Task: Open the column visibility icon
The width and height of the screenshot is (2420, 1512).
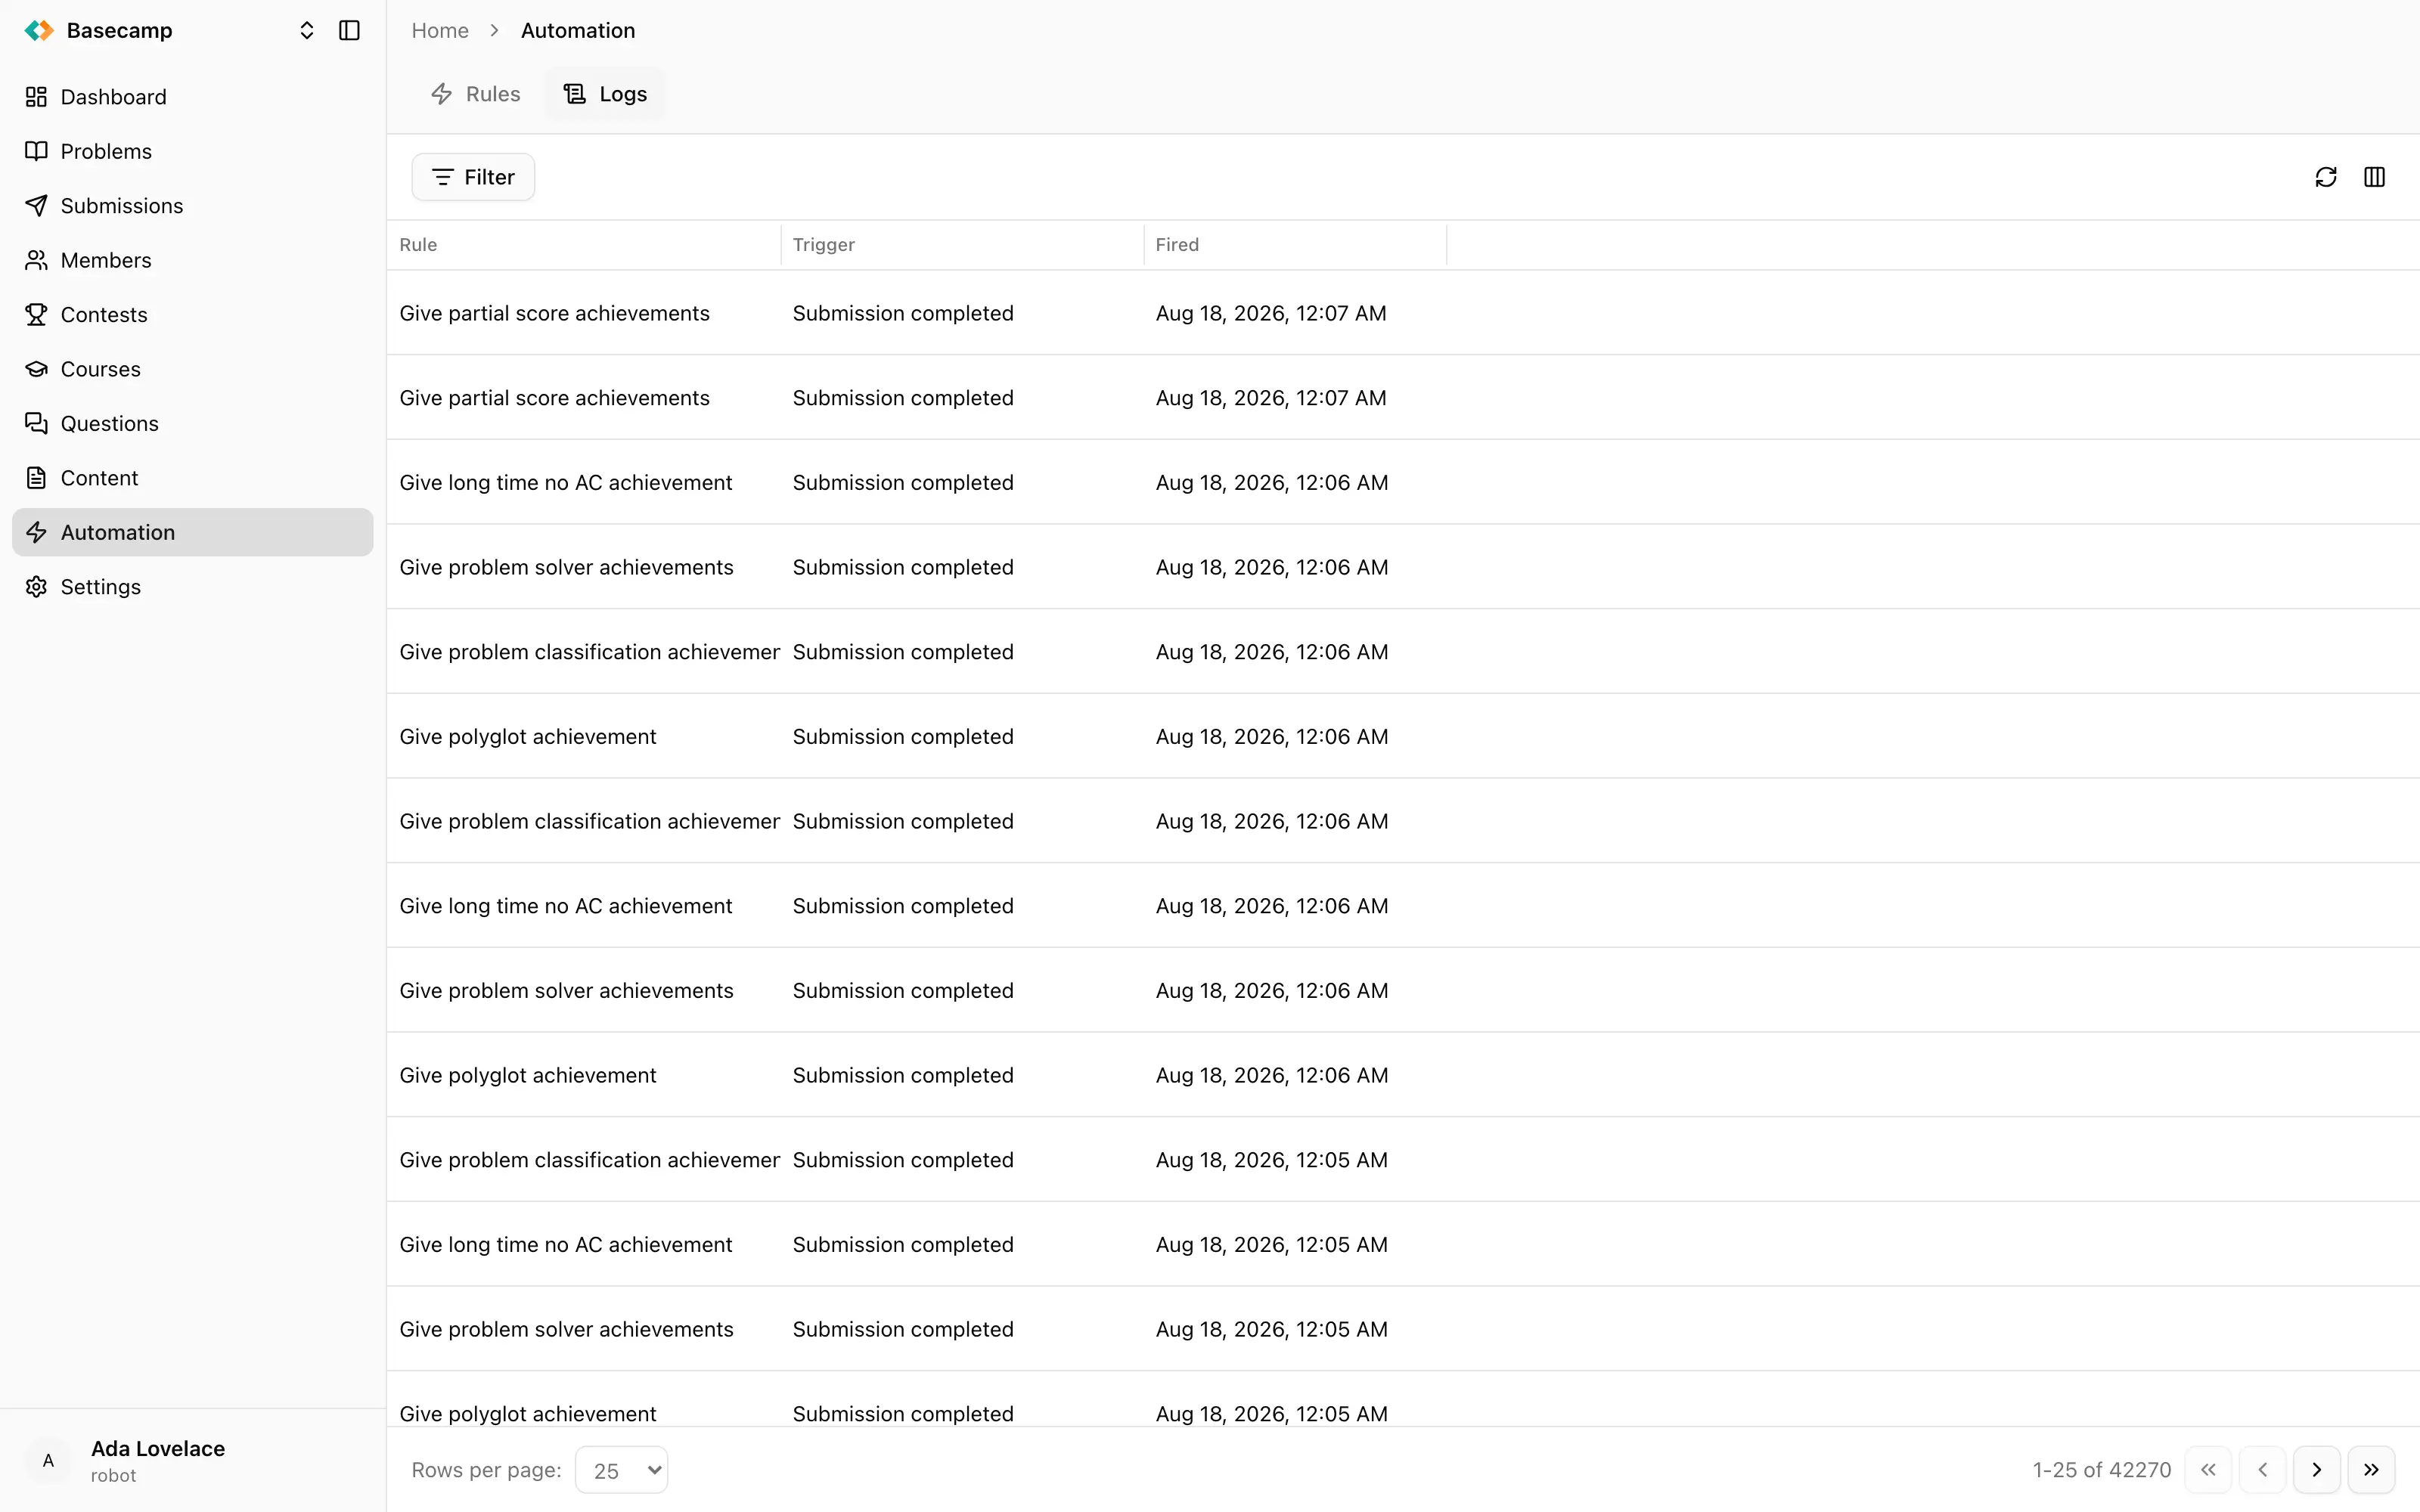Action: click(x=2374, y=177)
